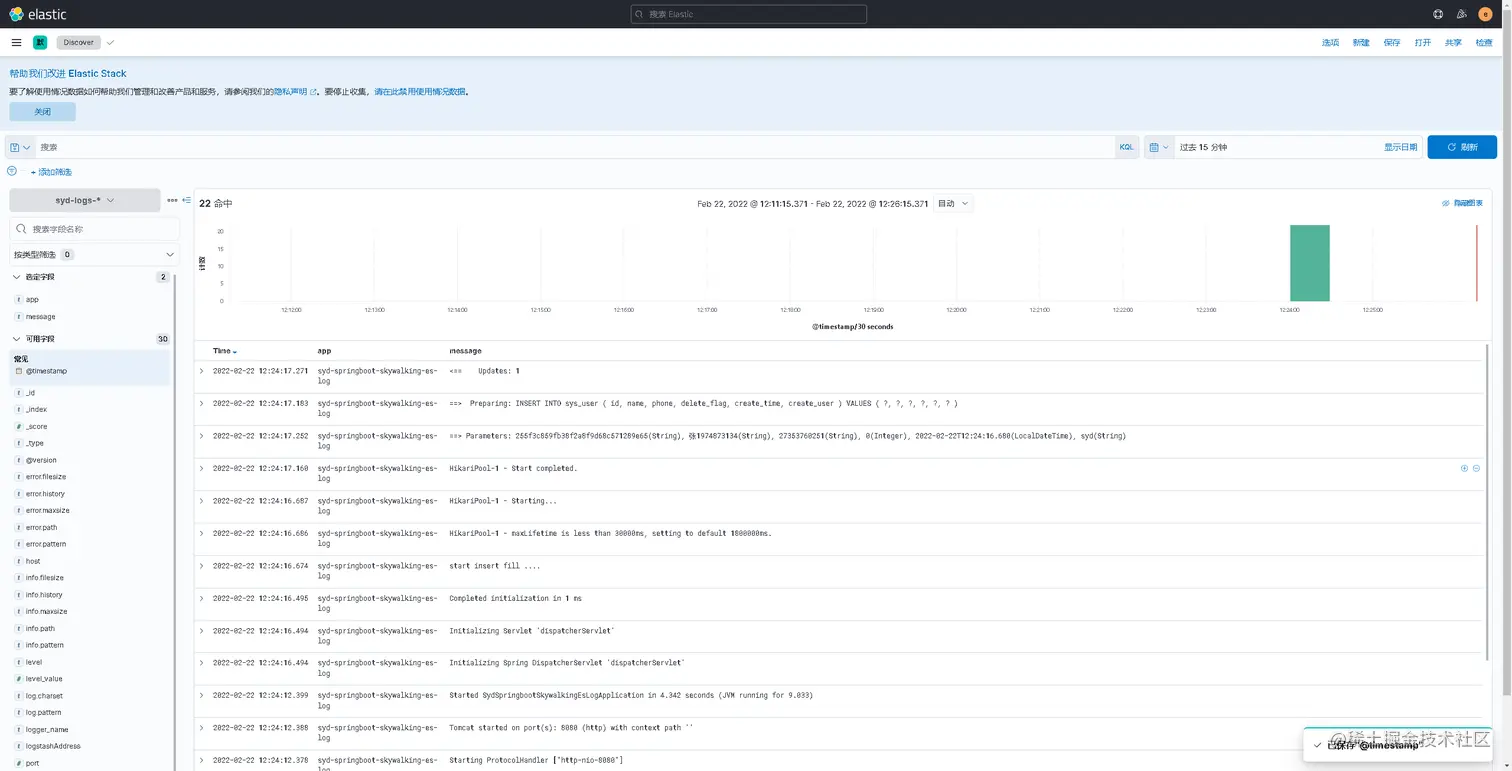The width and height of the screenshot is (1512, 771).
Task: Click the filter options circle icon
Action: click(12, 171)
